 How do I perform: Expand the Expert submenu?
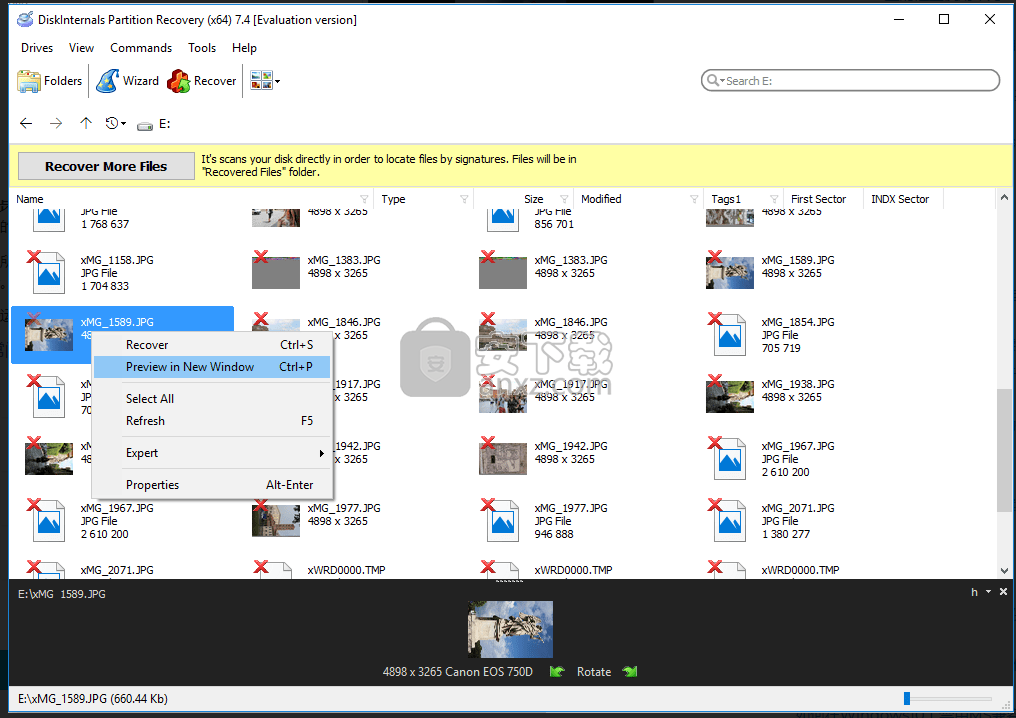[x=213, y=453]
